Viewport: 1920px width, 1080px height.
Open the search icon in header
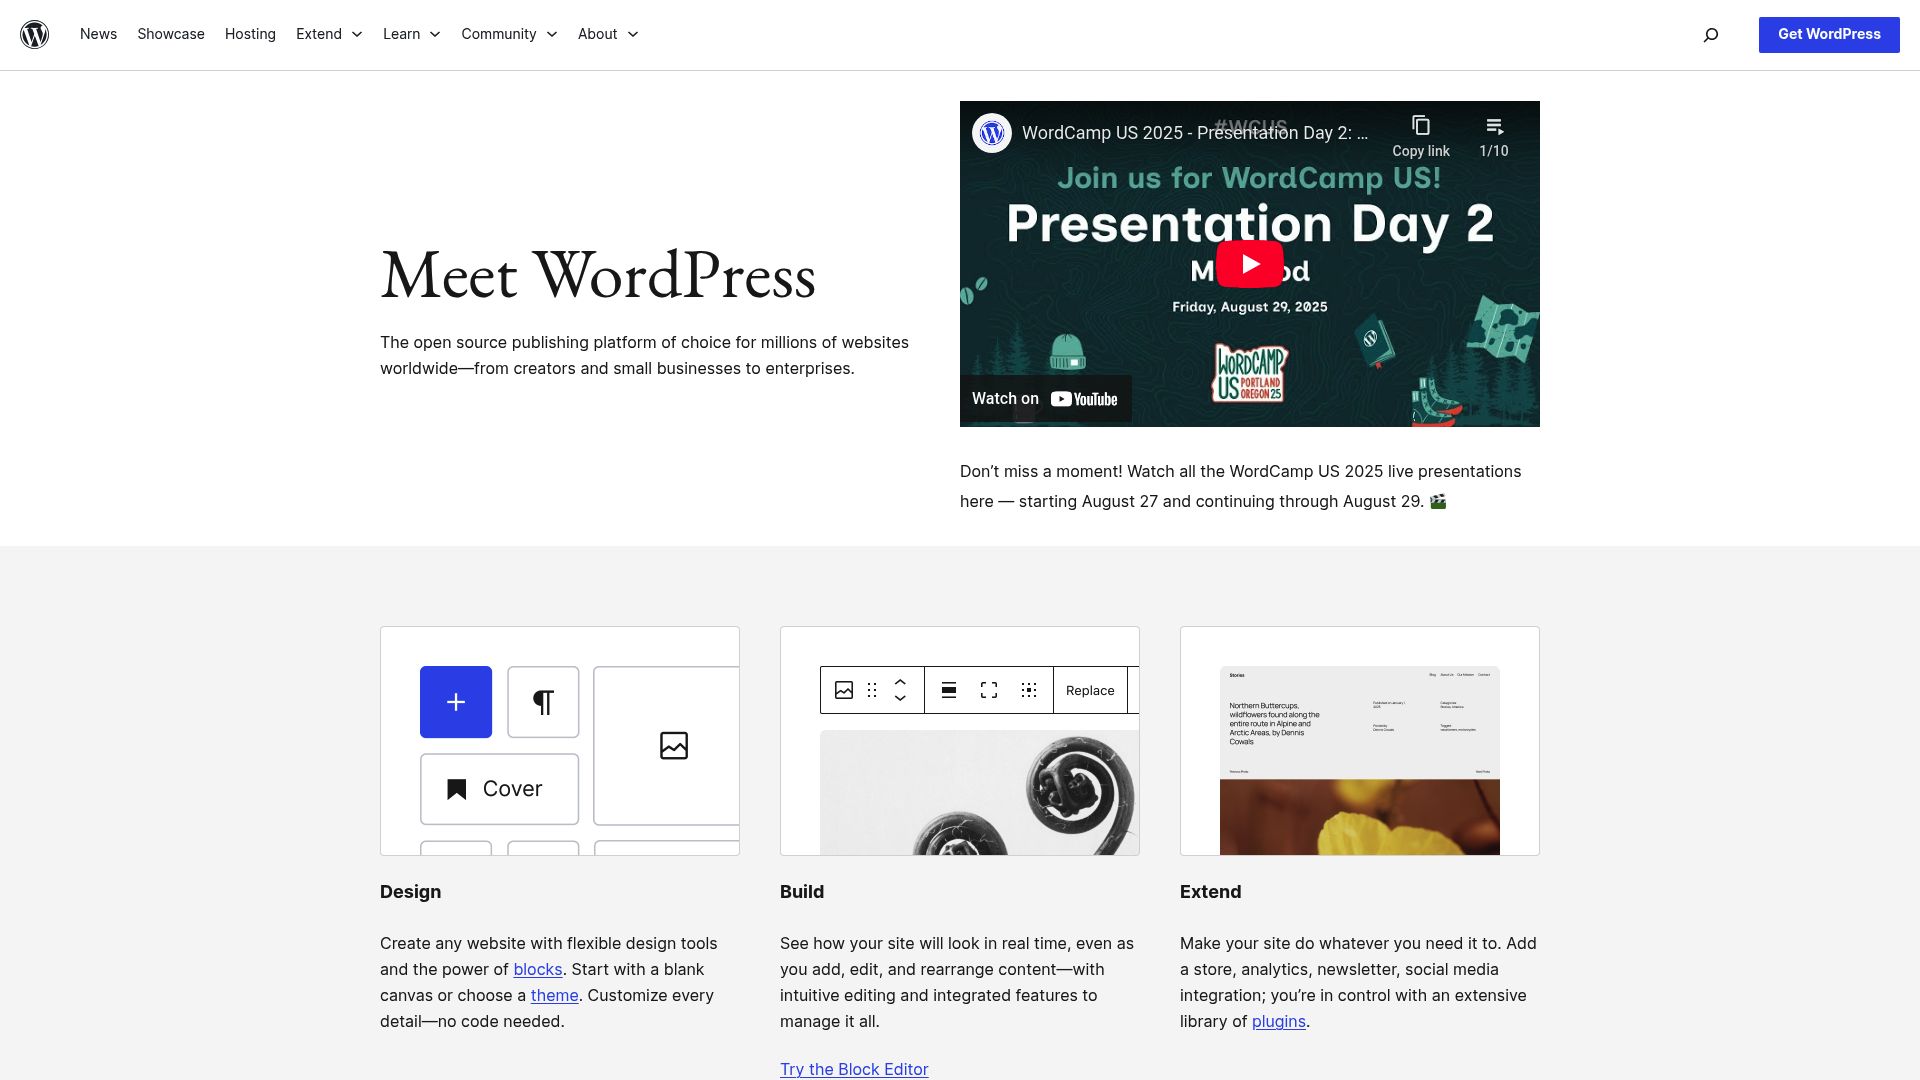click(1711, 35)
